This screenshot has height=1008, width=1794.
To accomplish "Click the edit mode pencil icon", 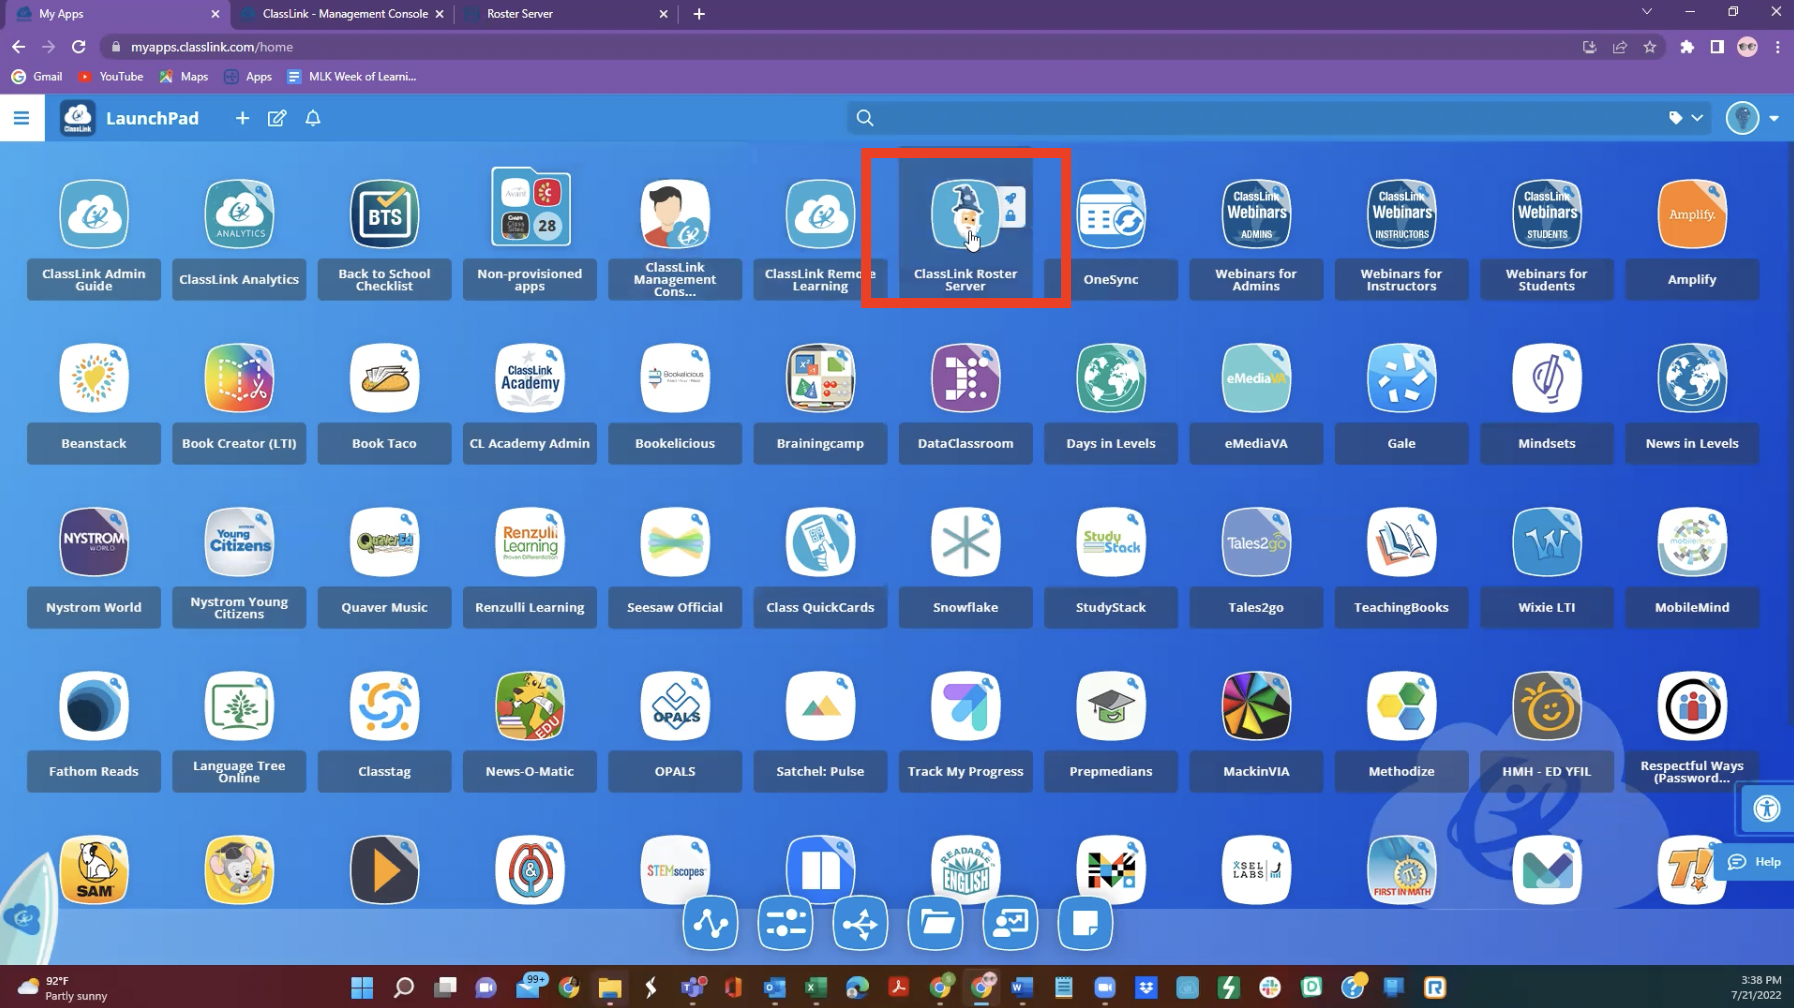I will point(277,118).
